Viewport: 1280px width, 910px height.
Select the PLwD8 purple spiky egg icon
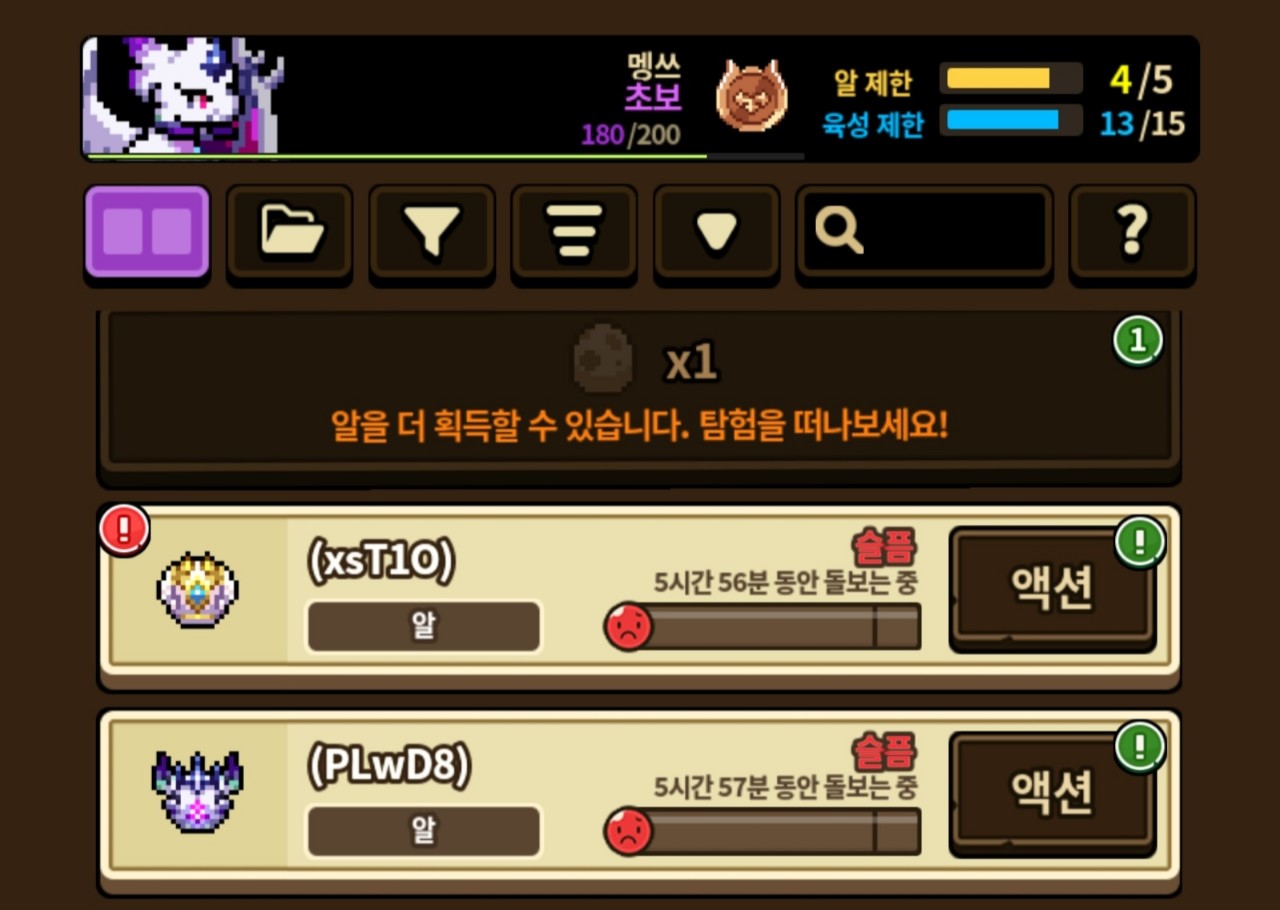click(198, 792)
